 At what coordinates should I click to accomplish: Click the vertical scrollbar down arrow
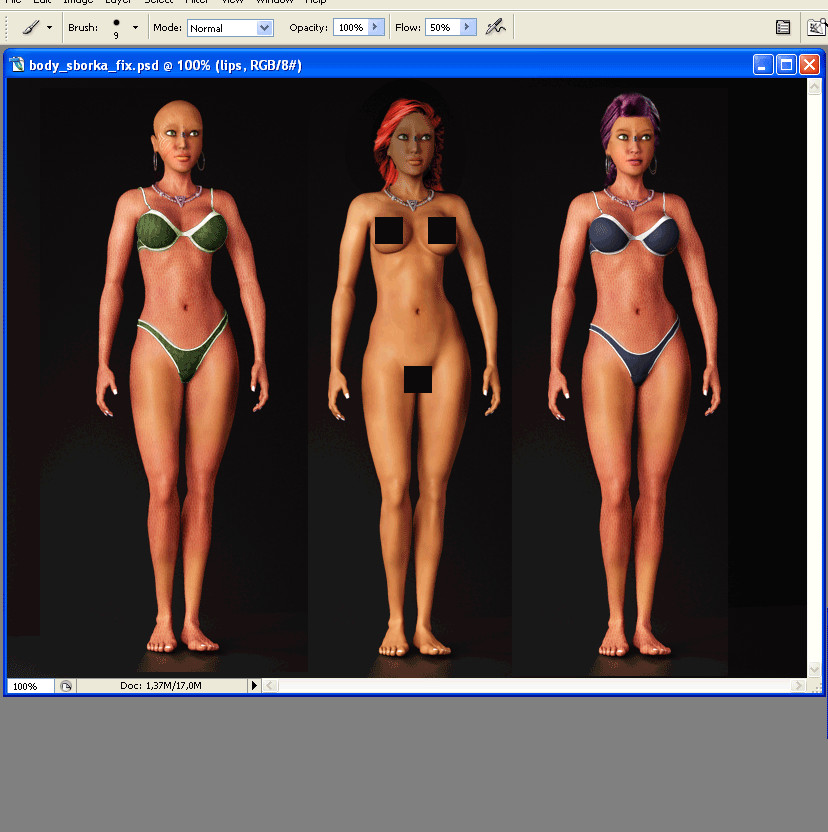[814, 669]
